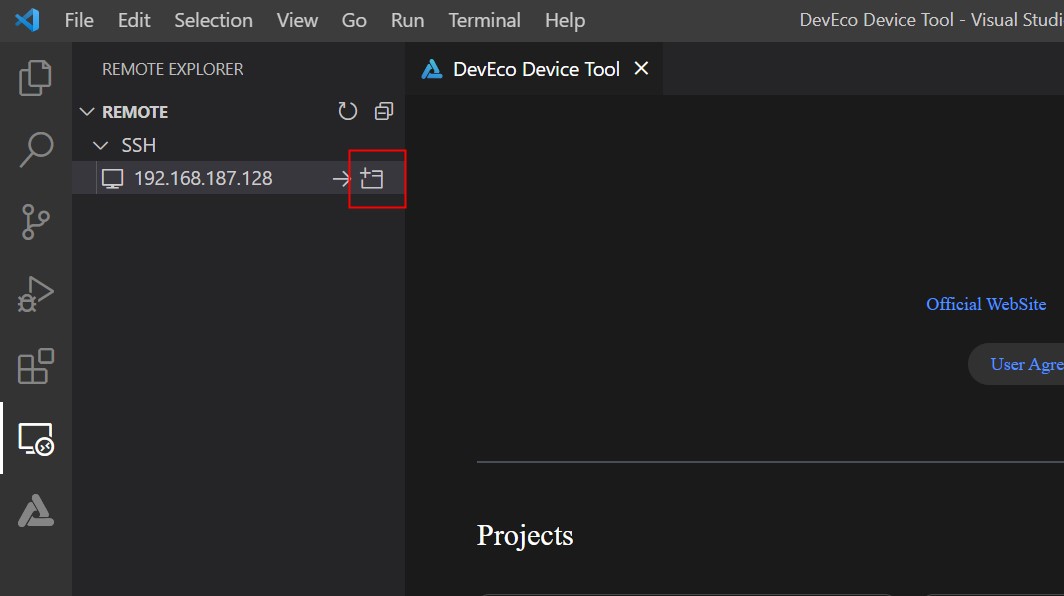Image resolution: width=1064 pixels, height=596 pixels.
Task: Connect to 192.168.187.128 in new window
Action: pos(372,179)
